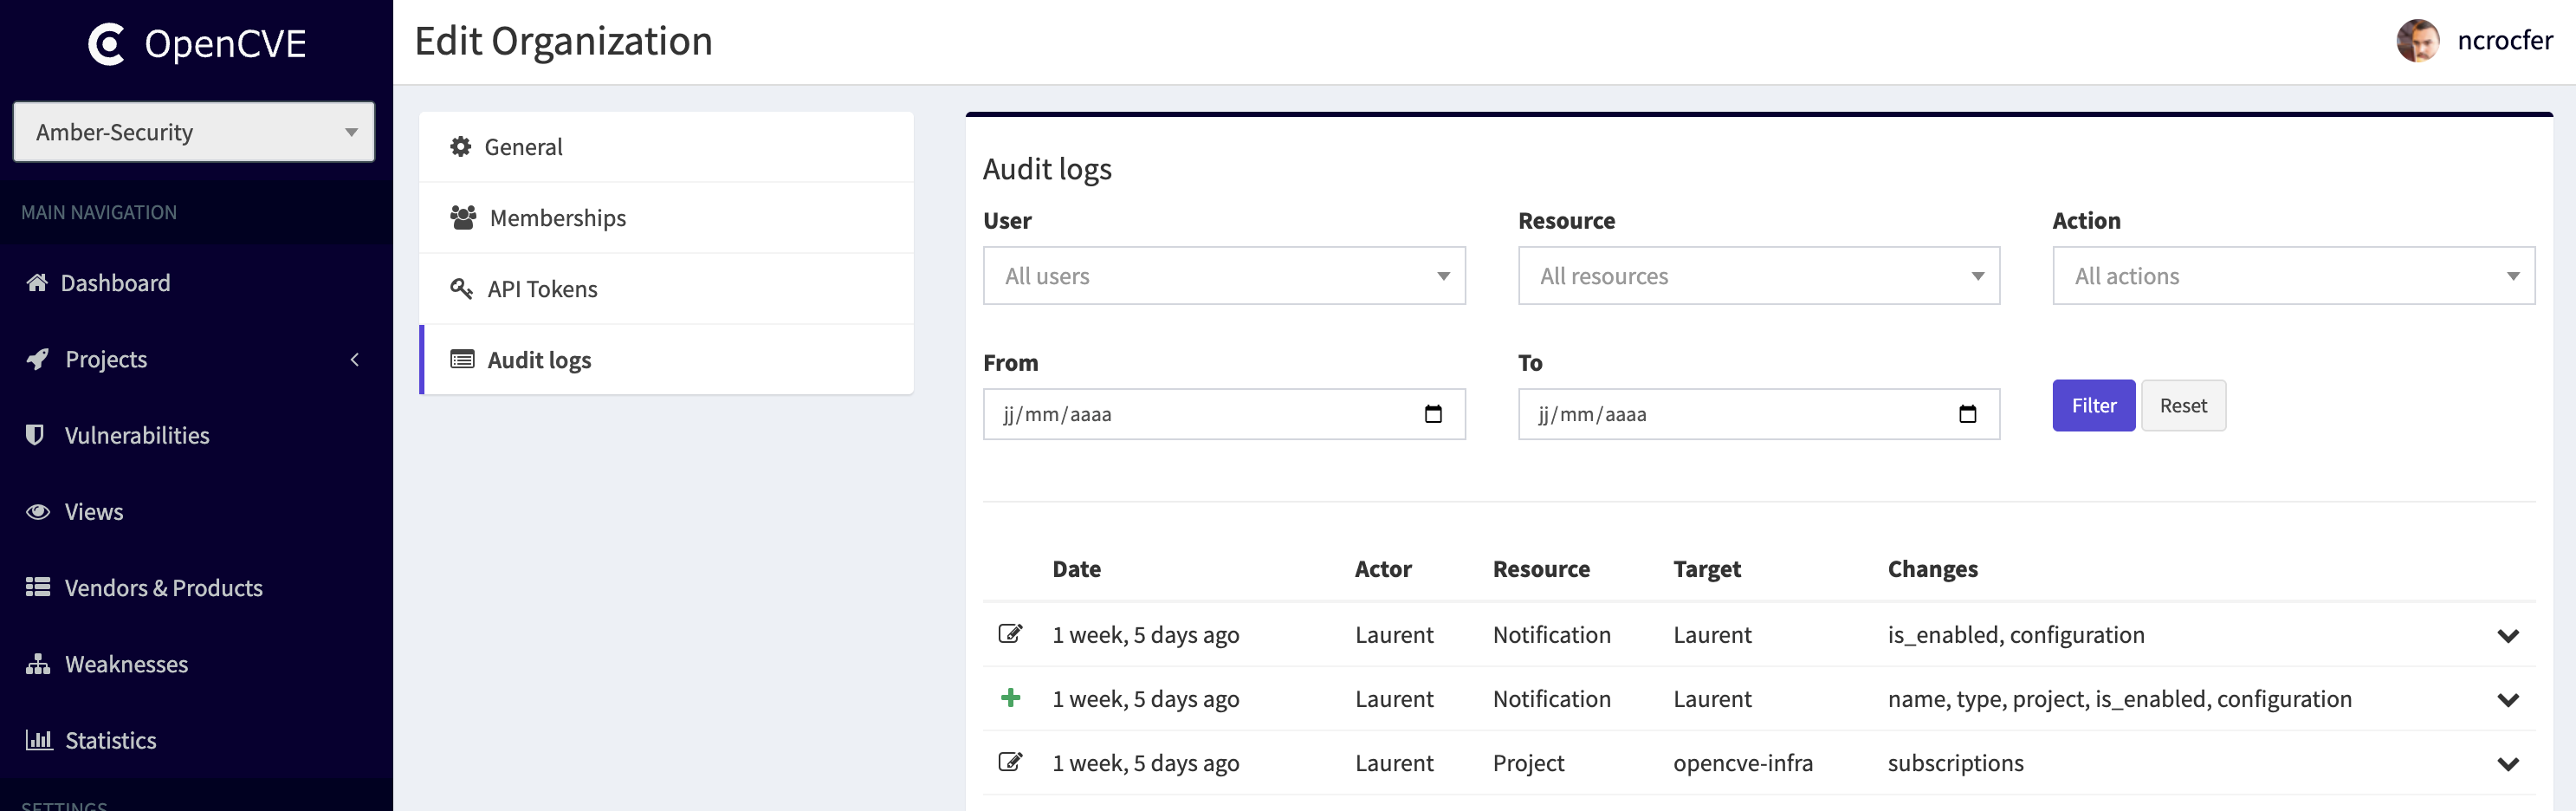Click the edit icon on first Notification row
The width and height of the screenshot is (2576, 811).
[x=1010, y=634]
